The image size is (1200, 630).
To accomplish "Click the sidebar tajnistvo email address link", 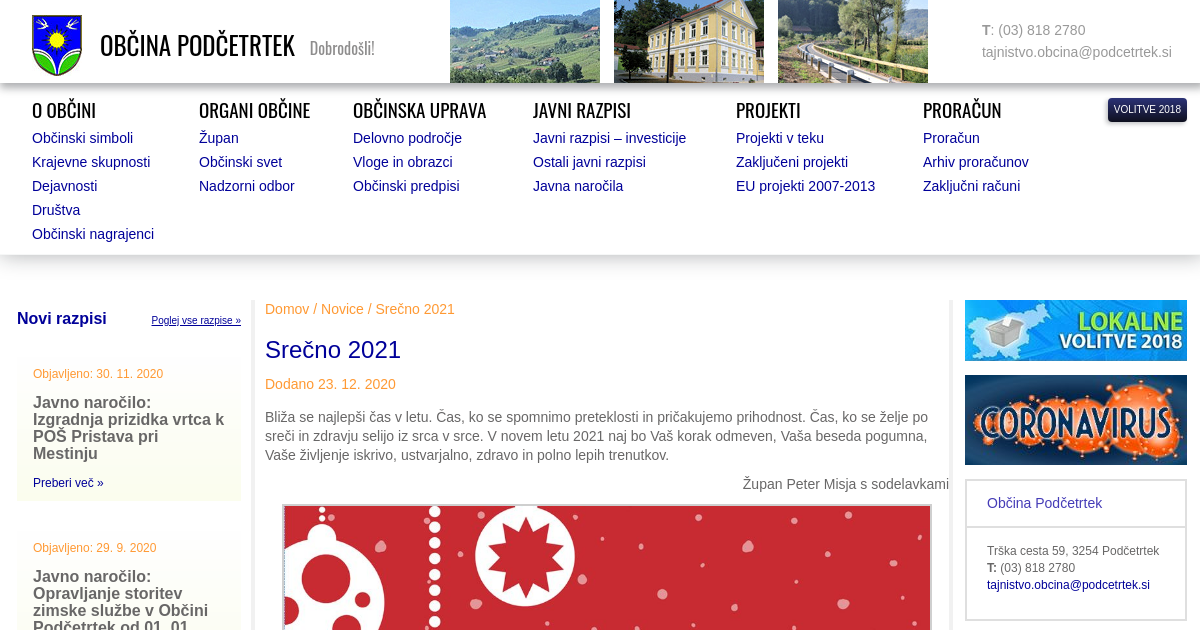I will pos(1068,585).
